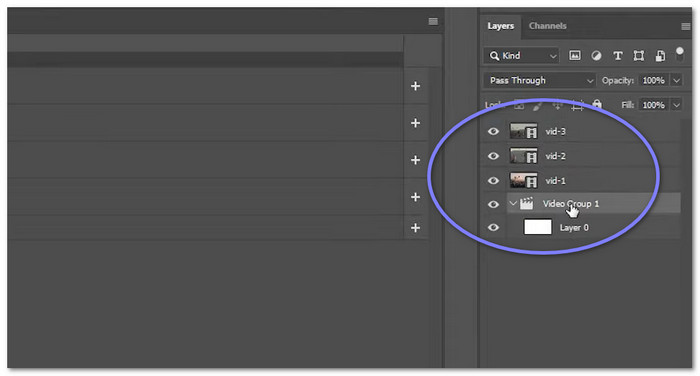Viewport: 700px width, 376px height.
Task: Hide Layer 0
Action: (x=493, y=227)
